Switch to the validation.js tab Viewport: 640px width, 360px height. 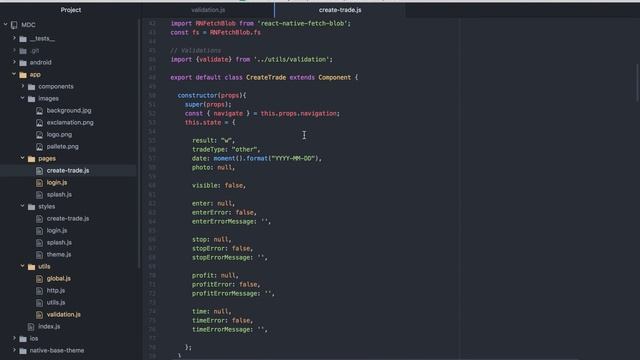click(x=208, y=10)
